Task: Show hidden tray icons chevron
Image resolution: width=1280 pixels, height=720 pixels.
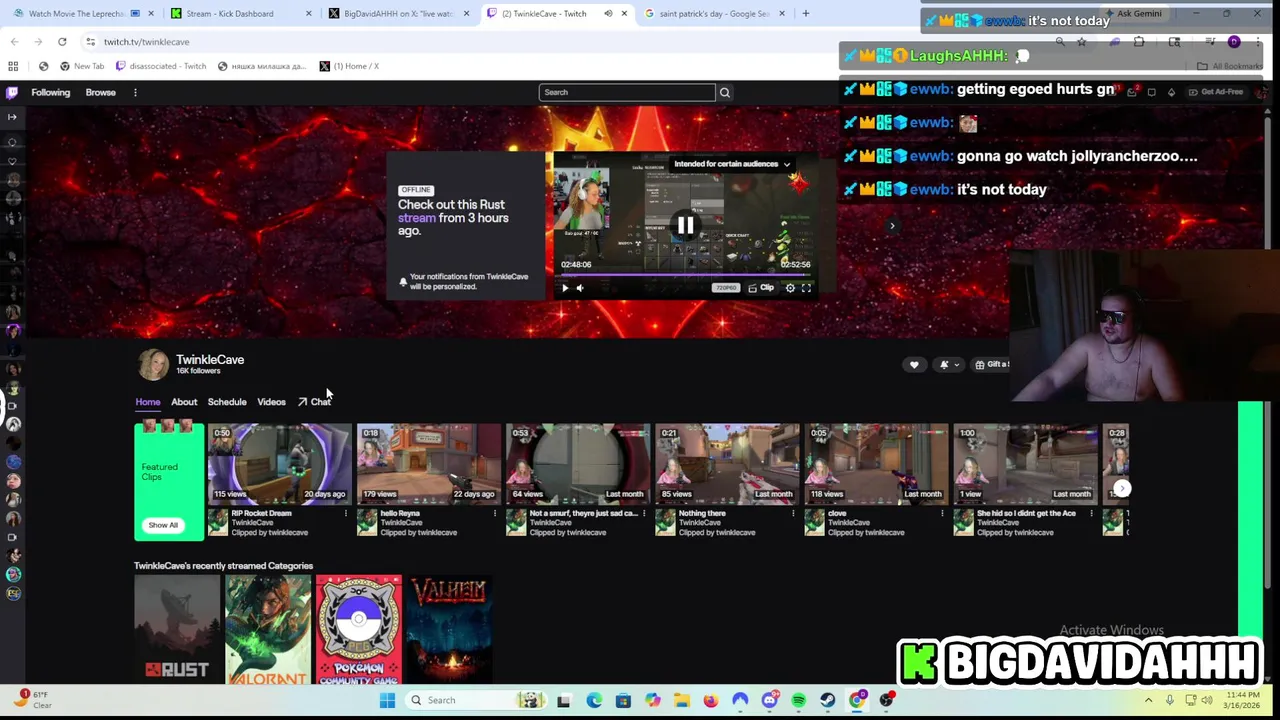Action: pyautogui.click(x=1148, y=700)
